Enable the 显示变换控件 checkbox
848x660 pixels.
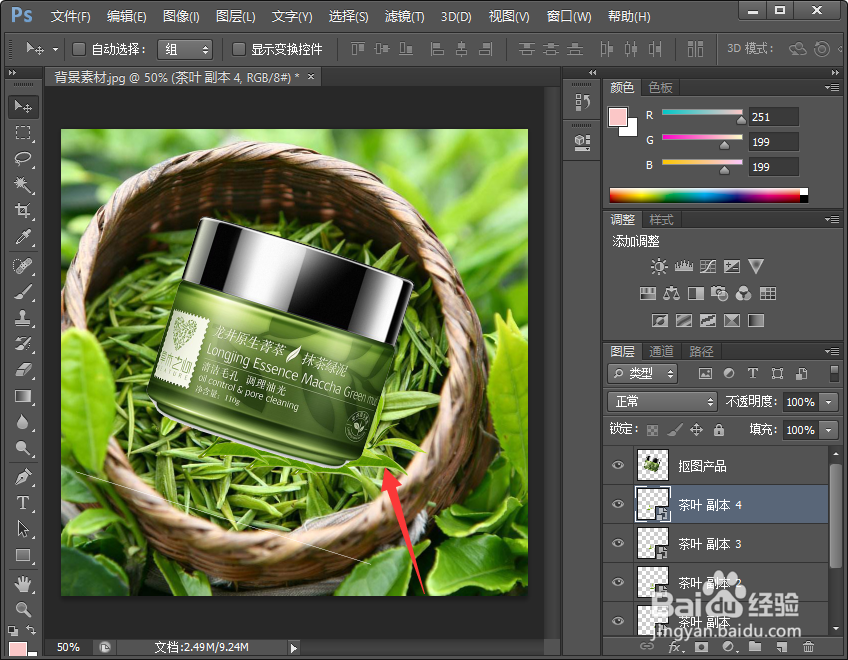[x=238, y=49]
